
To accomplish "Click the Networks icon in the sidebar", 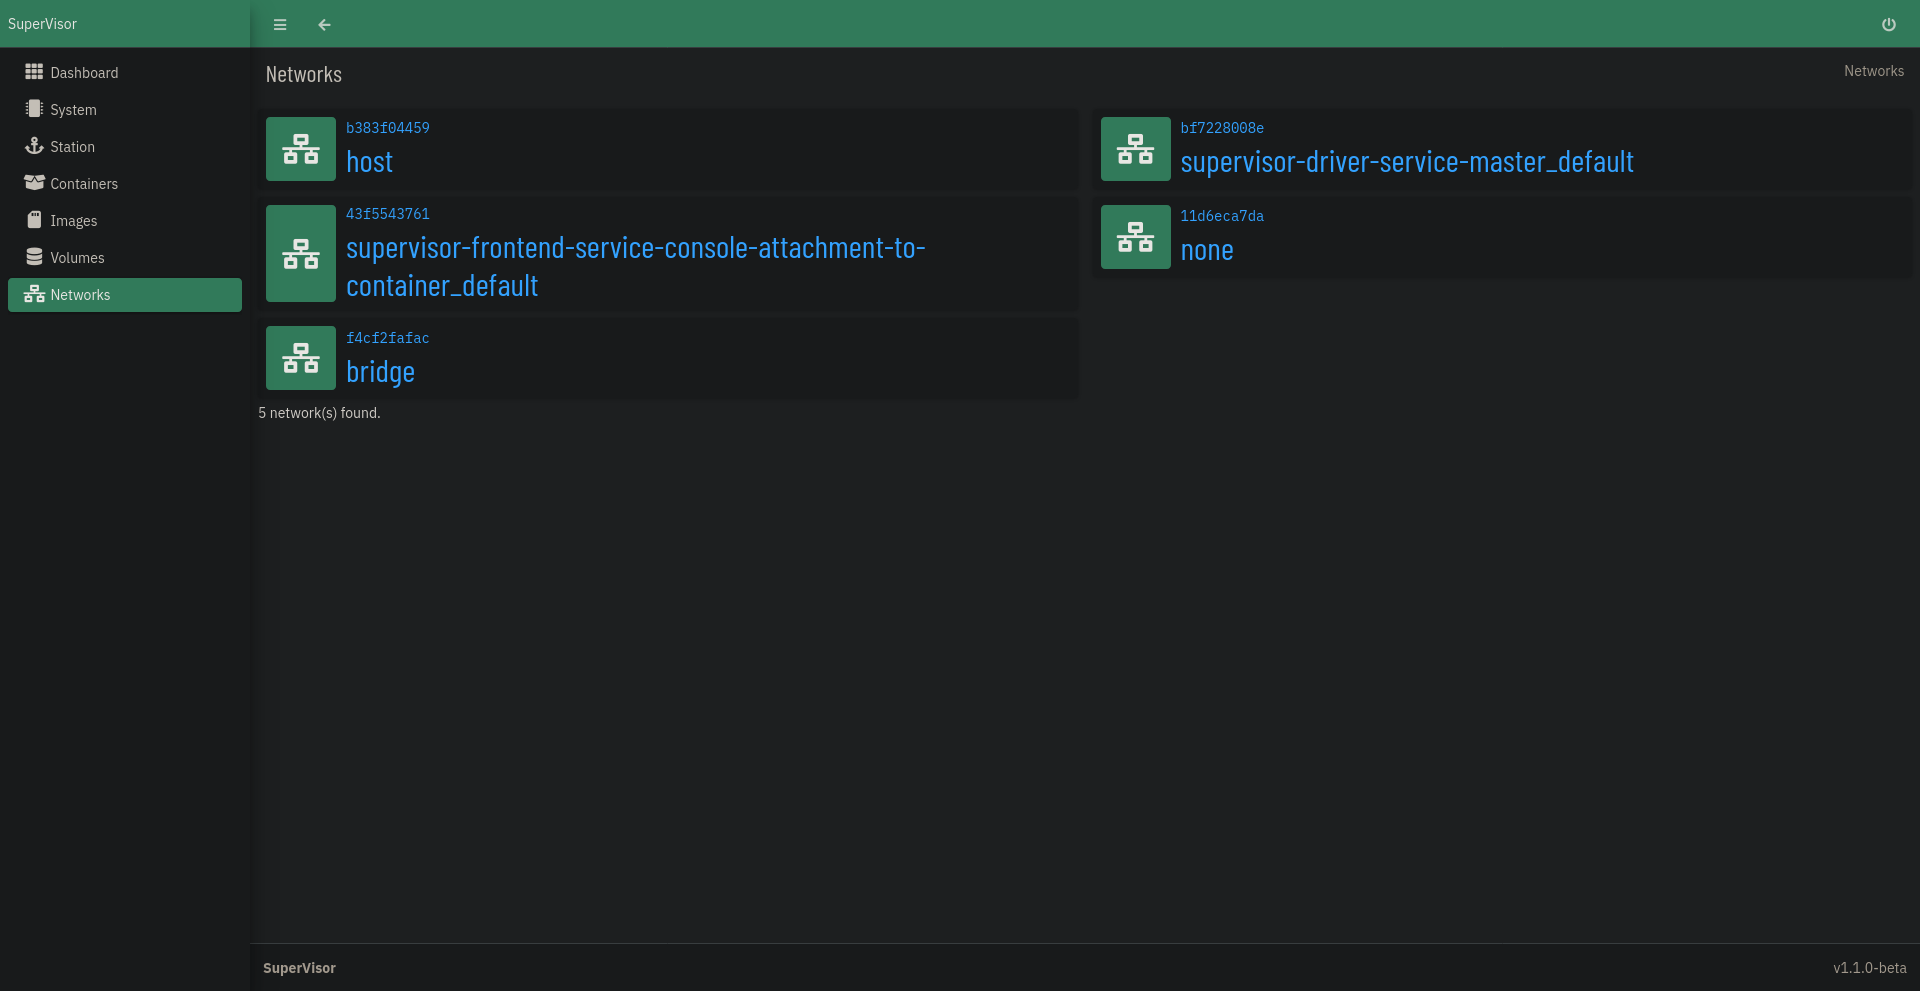I will coord(33,294).
